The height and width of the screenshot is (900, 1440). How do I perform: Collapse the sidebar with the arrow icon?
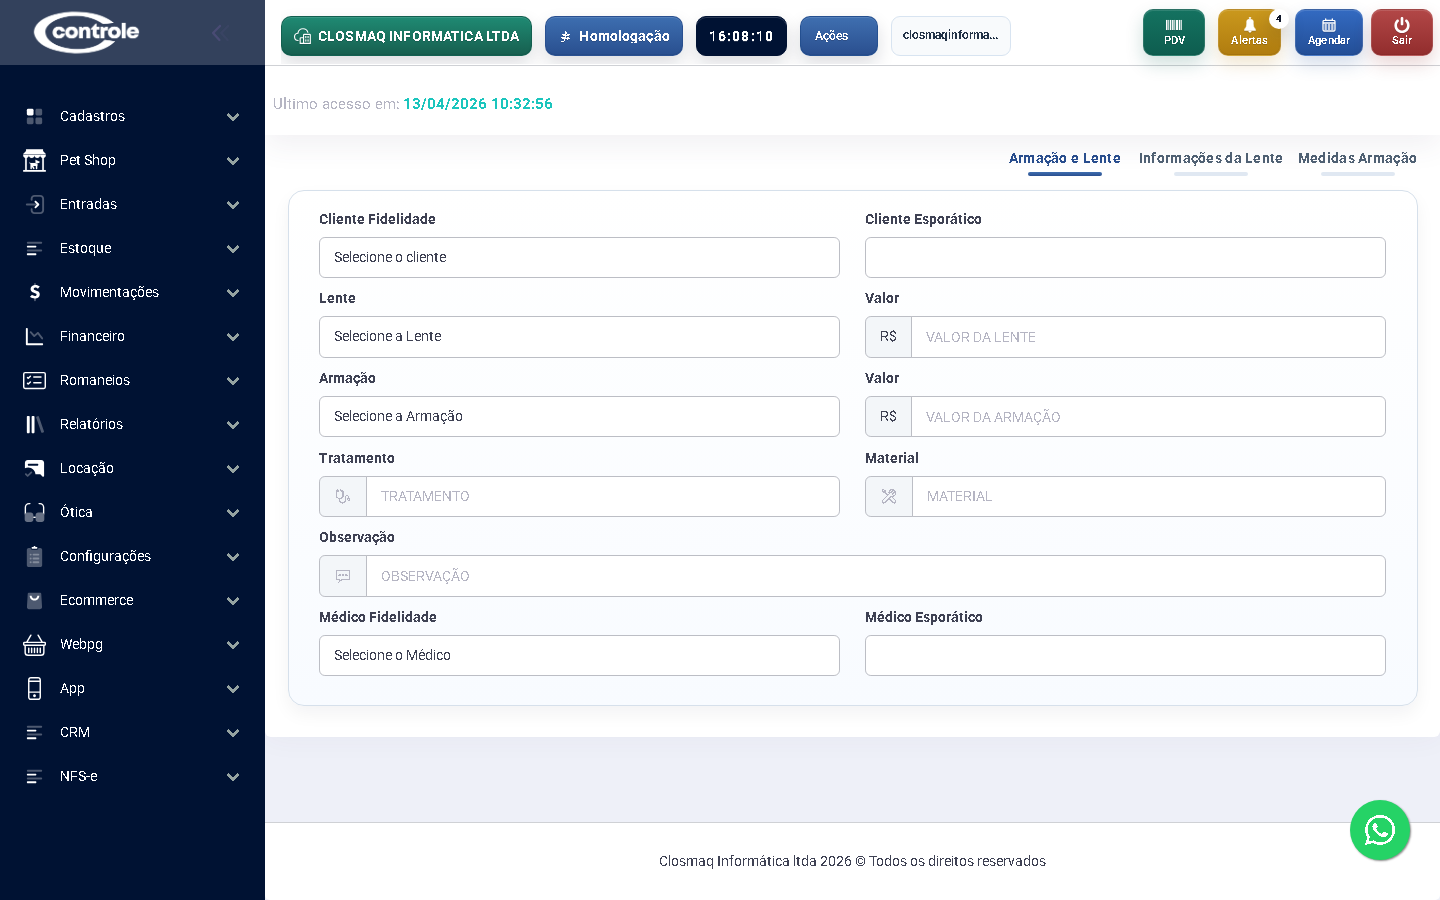(217, 33)
